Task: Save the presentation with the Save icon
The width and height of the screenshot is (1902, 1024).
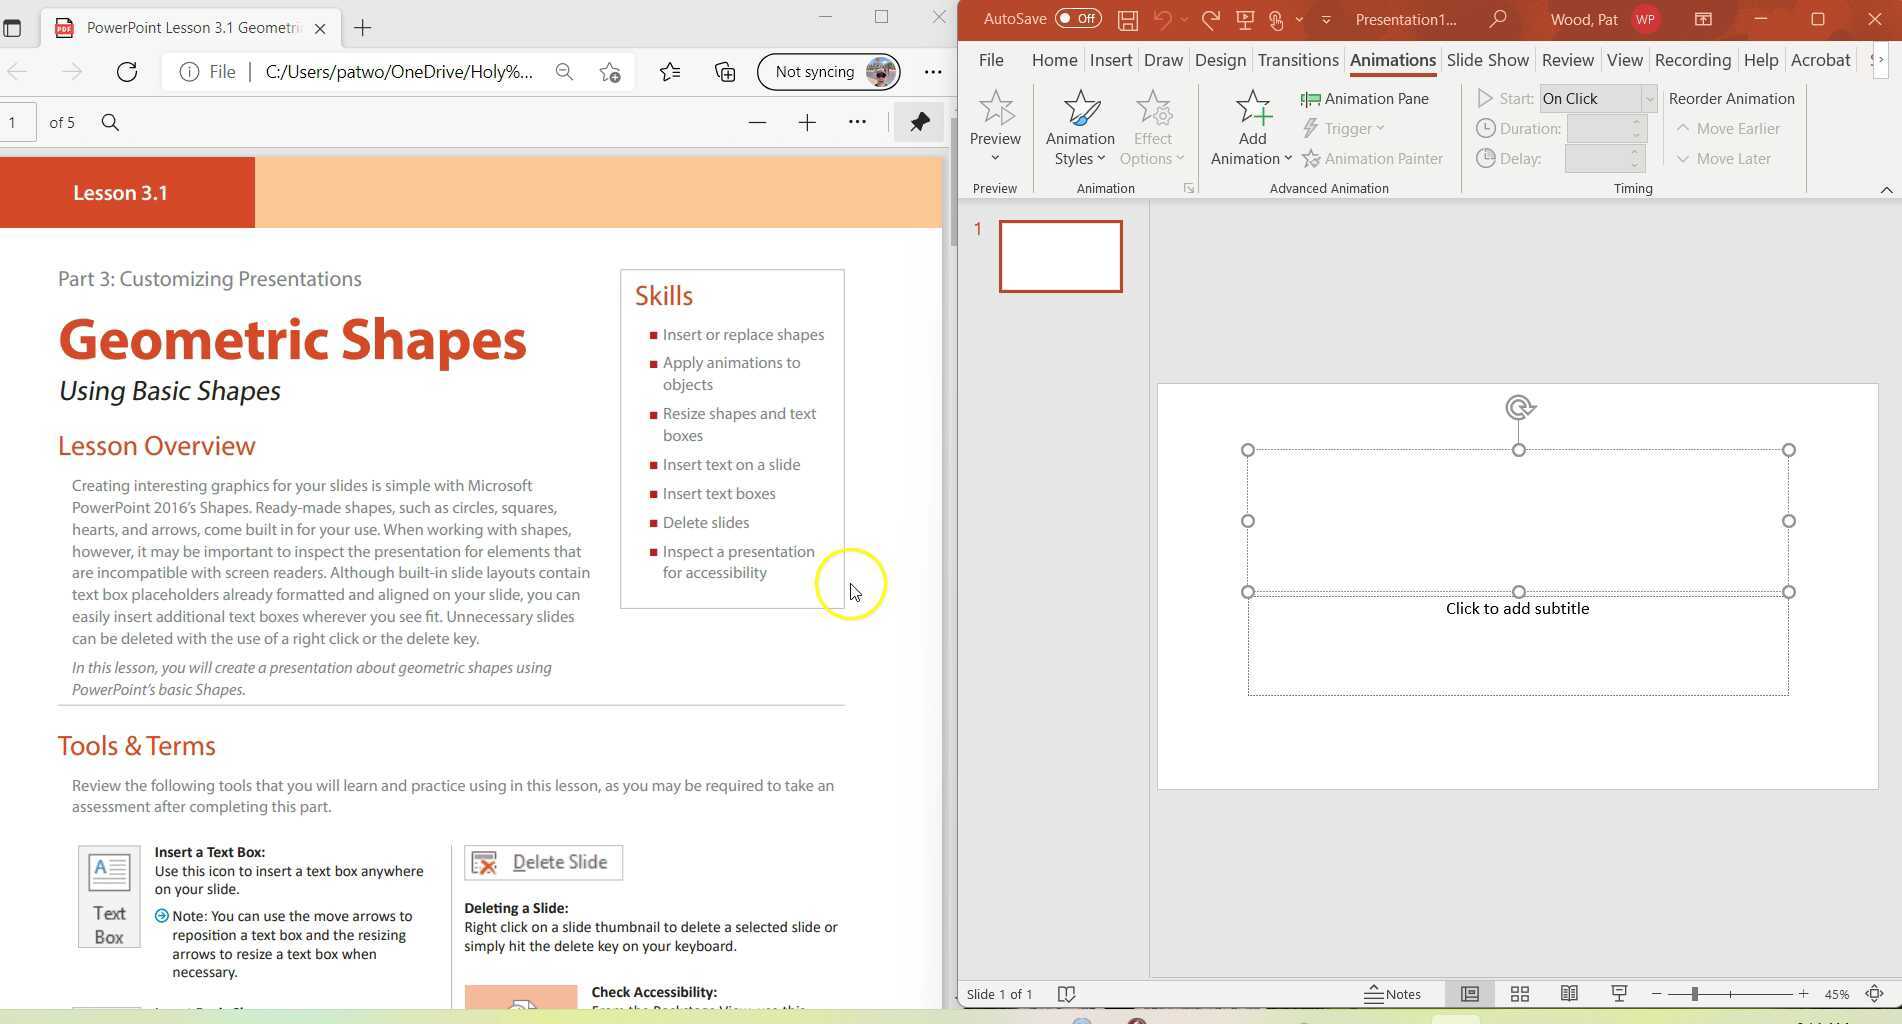Action: [1128, 19]
